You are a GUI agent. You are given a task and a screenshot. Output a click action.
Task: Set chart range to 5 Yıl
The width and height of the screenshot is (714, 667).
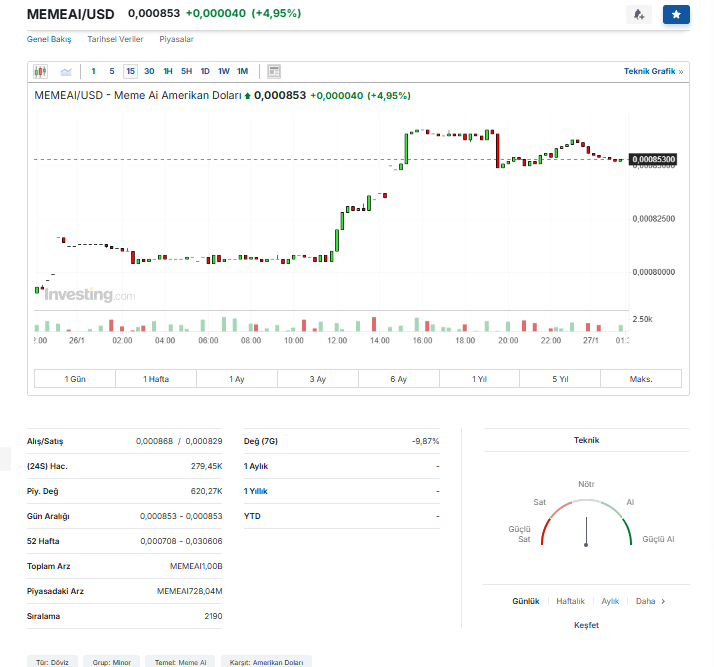click(x=560, y=379)
